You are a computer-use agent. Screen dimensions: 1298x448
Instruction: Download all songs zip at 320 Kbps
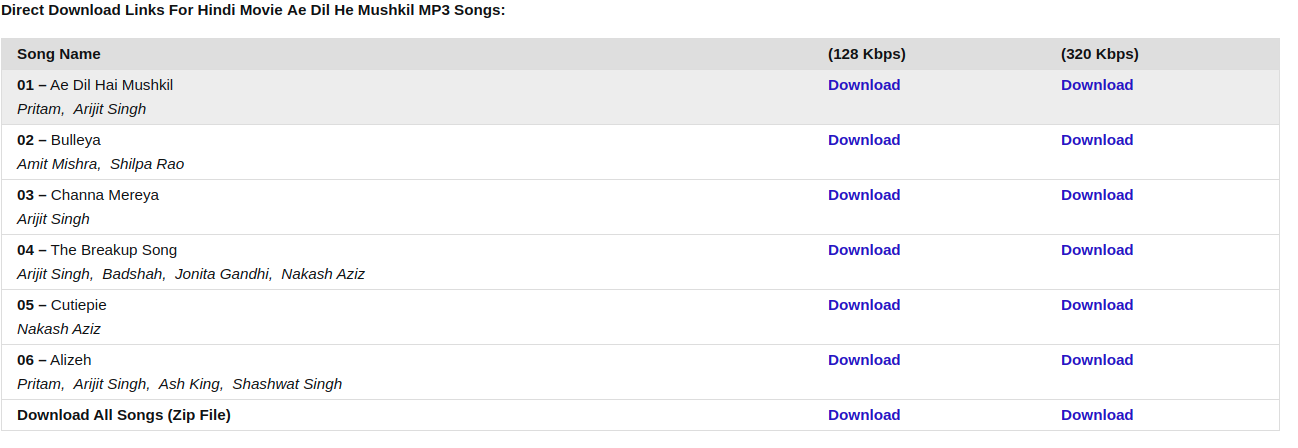(x=1097, y=415)
